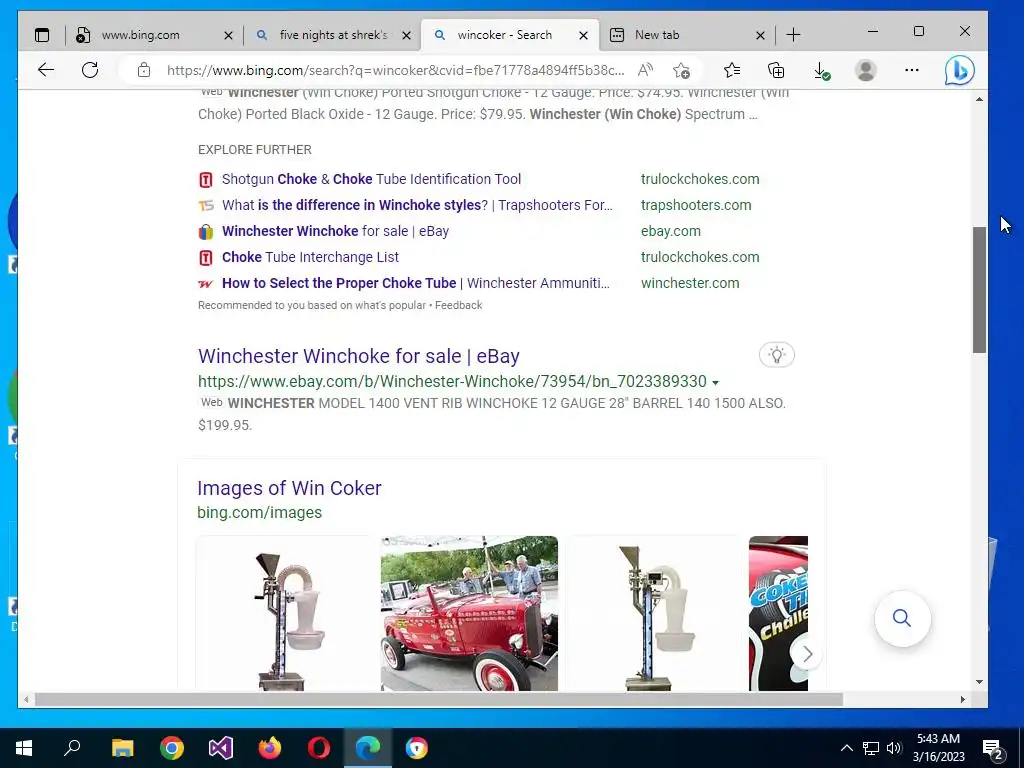
Task: Launch Opera from taskbar
Action: (319, 748)
